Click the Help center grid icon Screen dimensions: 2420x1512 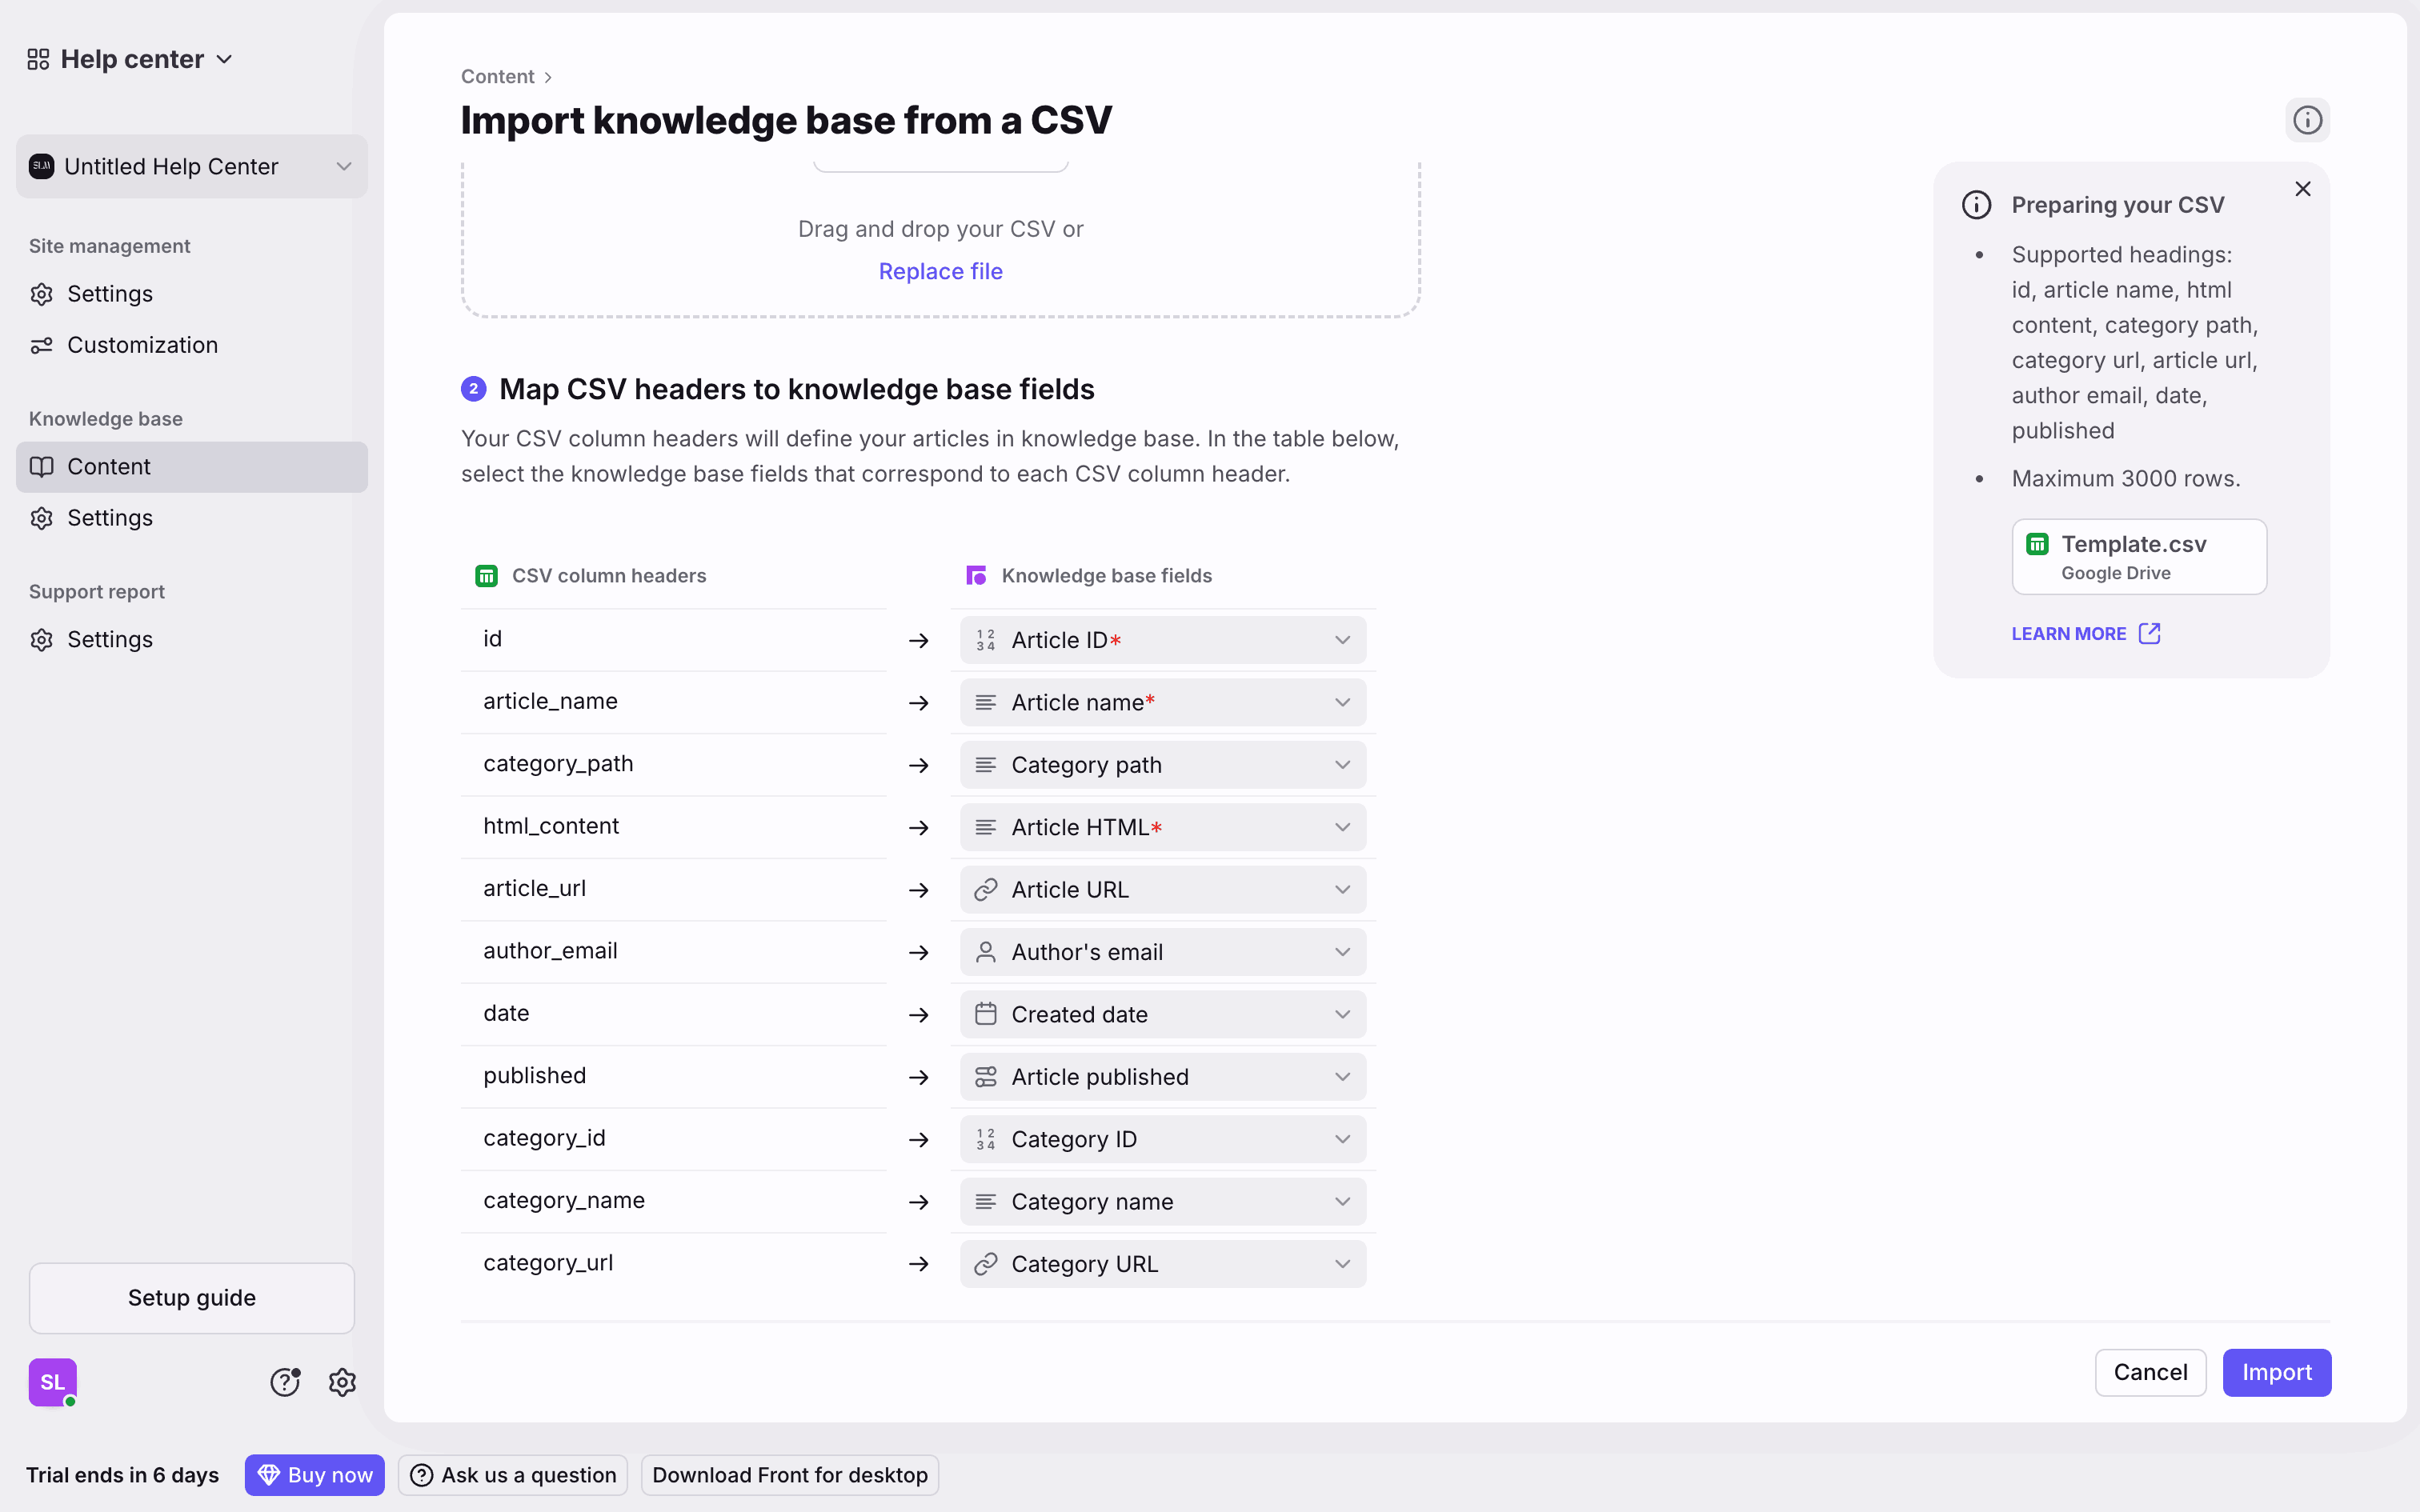(38, 59)
